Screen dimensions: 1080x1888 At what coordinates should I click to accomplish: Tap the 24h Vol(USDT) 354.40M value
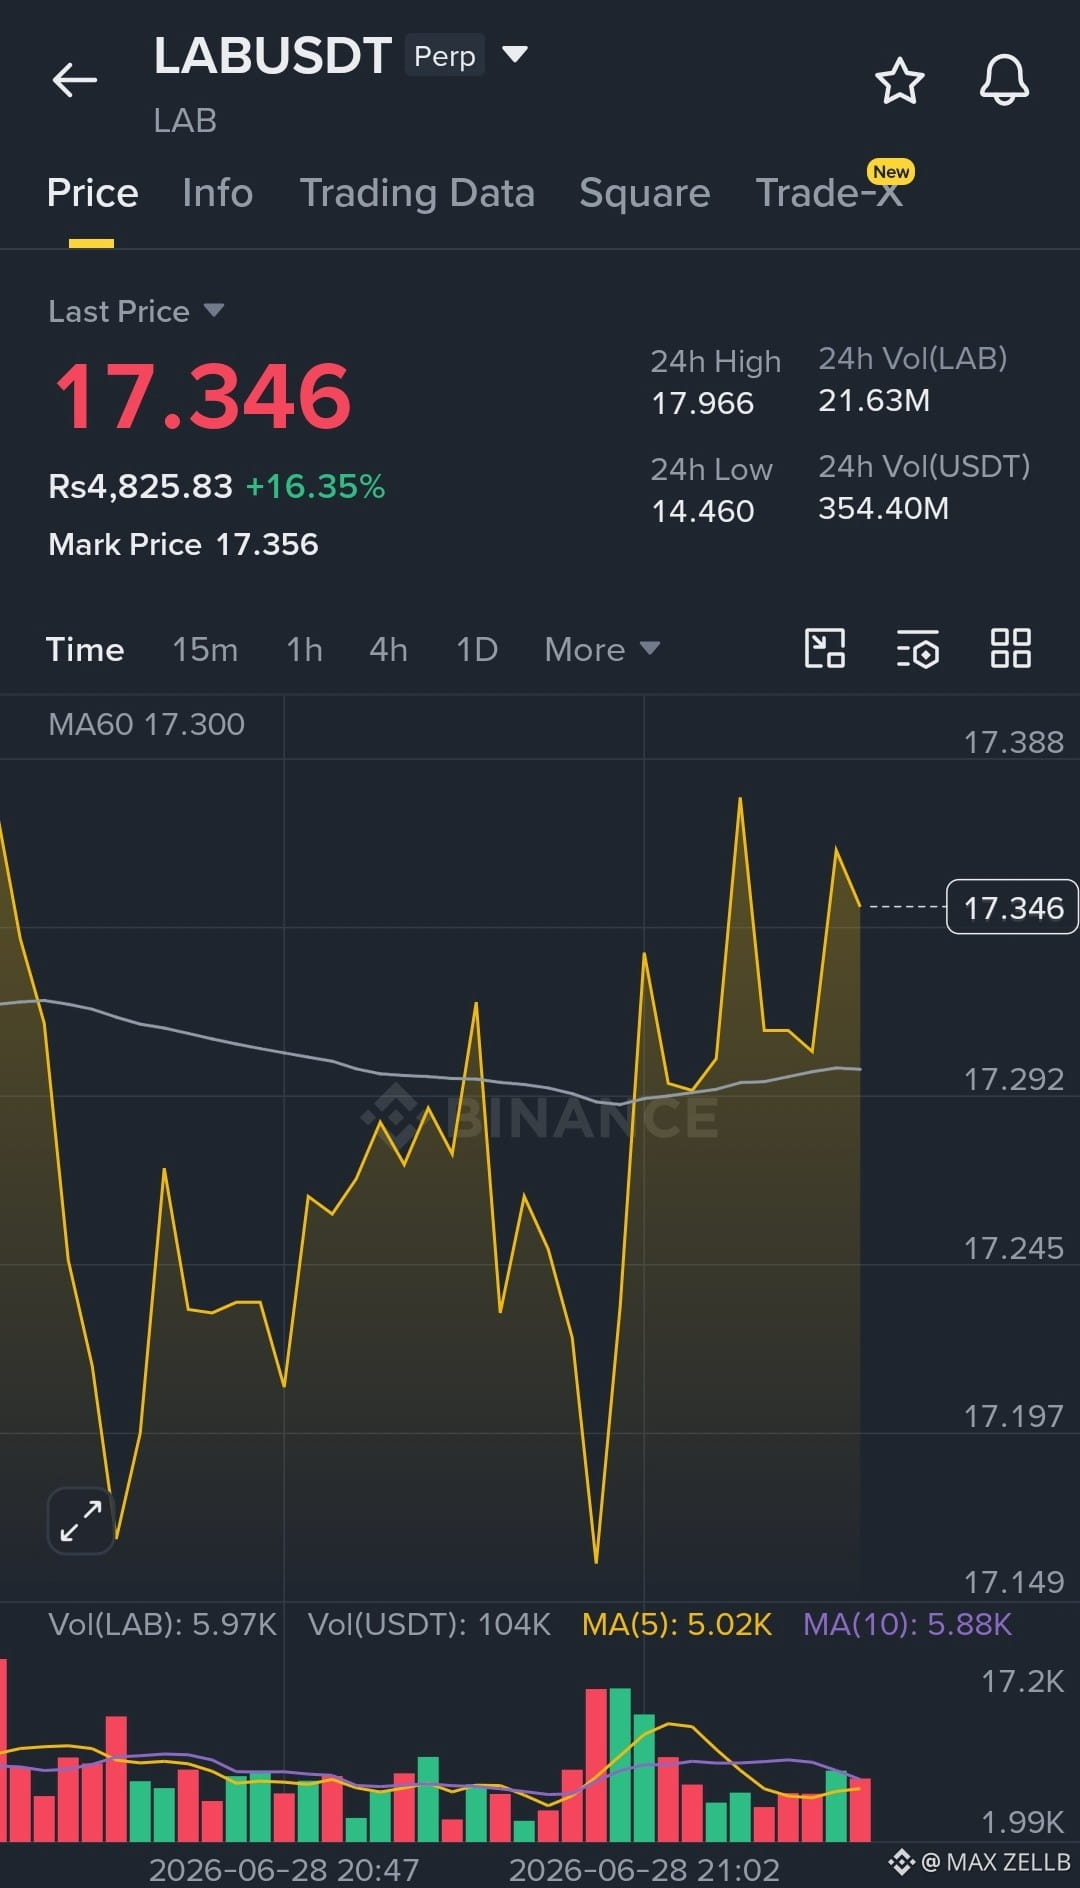(883, 508)
